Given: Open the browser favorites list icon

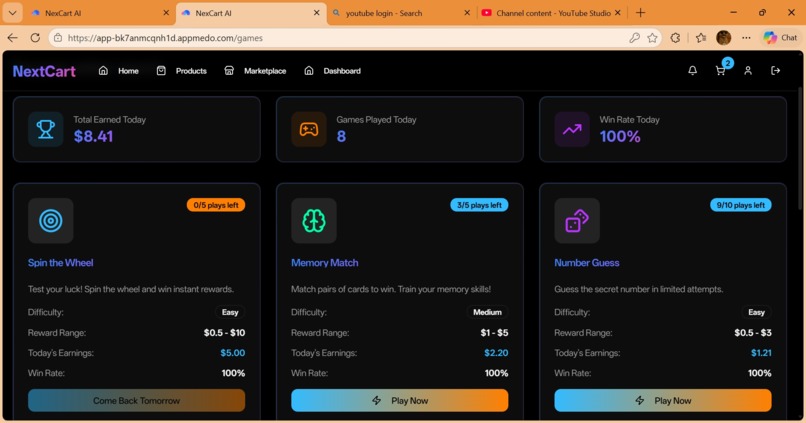Looking at the screenshot, I should click(x=701, y=38).
